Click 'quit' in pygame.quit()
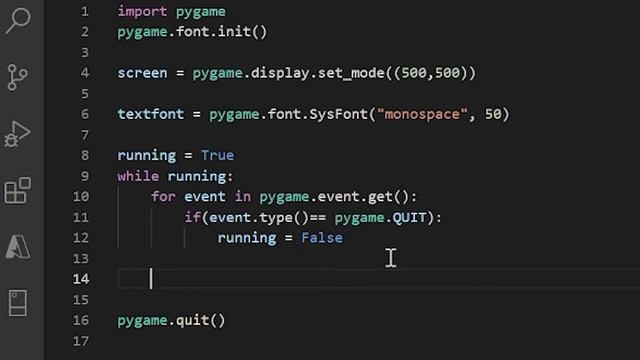Image resolution: width=640 pixels, height=360 pixels. (192, 320)
